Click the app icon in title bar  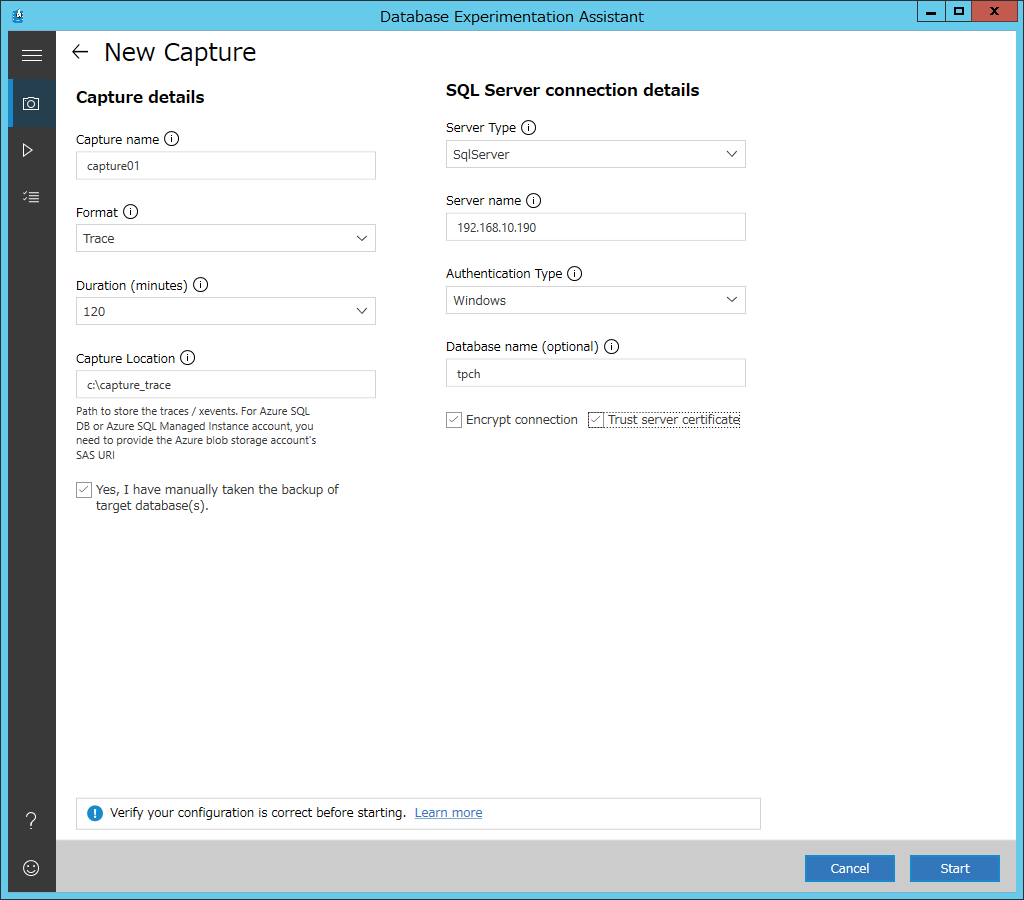coord(18,16)
